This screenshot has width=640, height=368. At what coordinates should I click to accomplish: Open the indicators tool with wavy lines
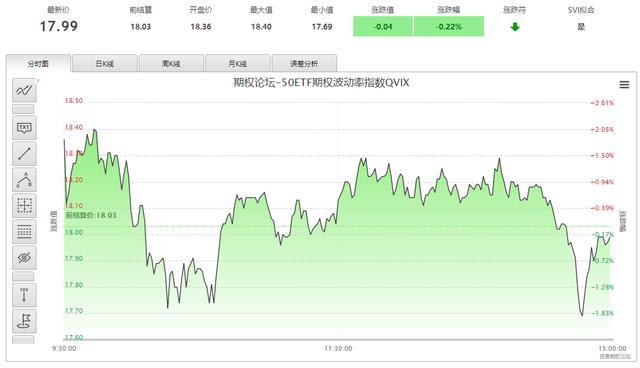pyautogui.click(x=24, y=90)
